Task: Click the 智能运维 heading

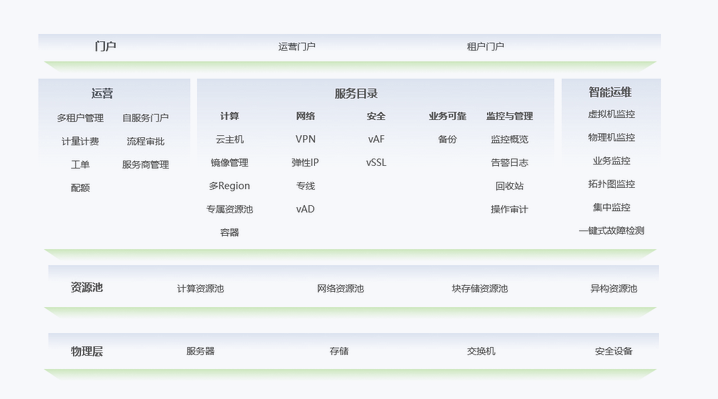Action: (610, 92)
